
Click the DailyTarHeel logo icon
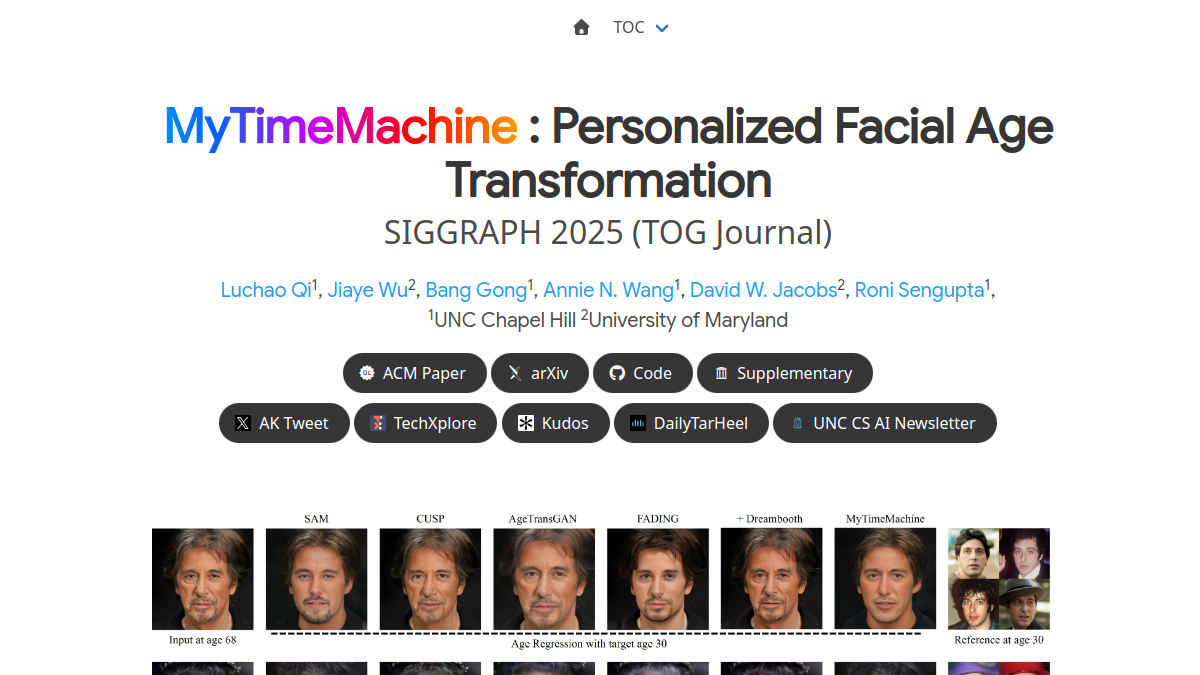[638, 423]
